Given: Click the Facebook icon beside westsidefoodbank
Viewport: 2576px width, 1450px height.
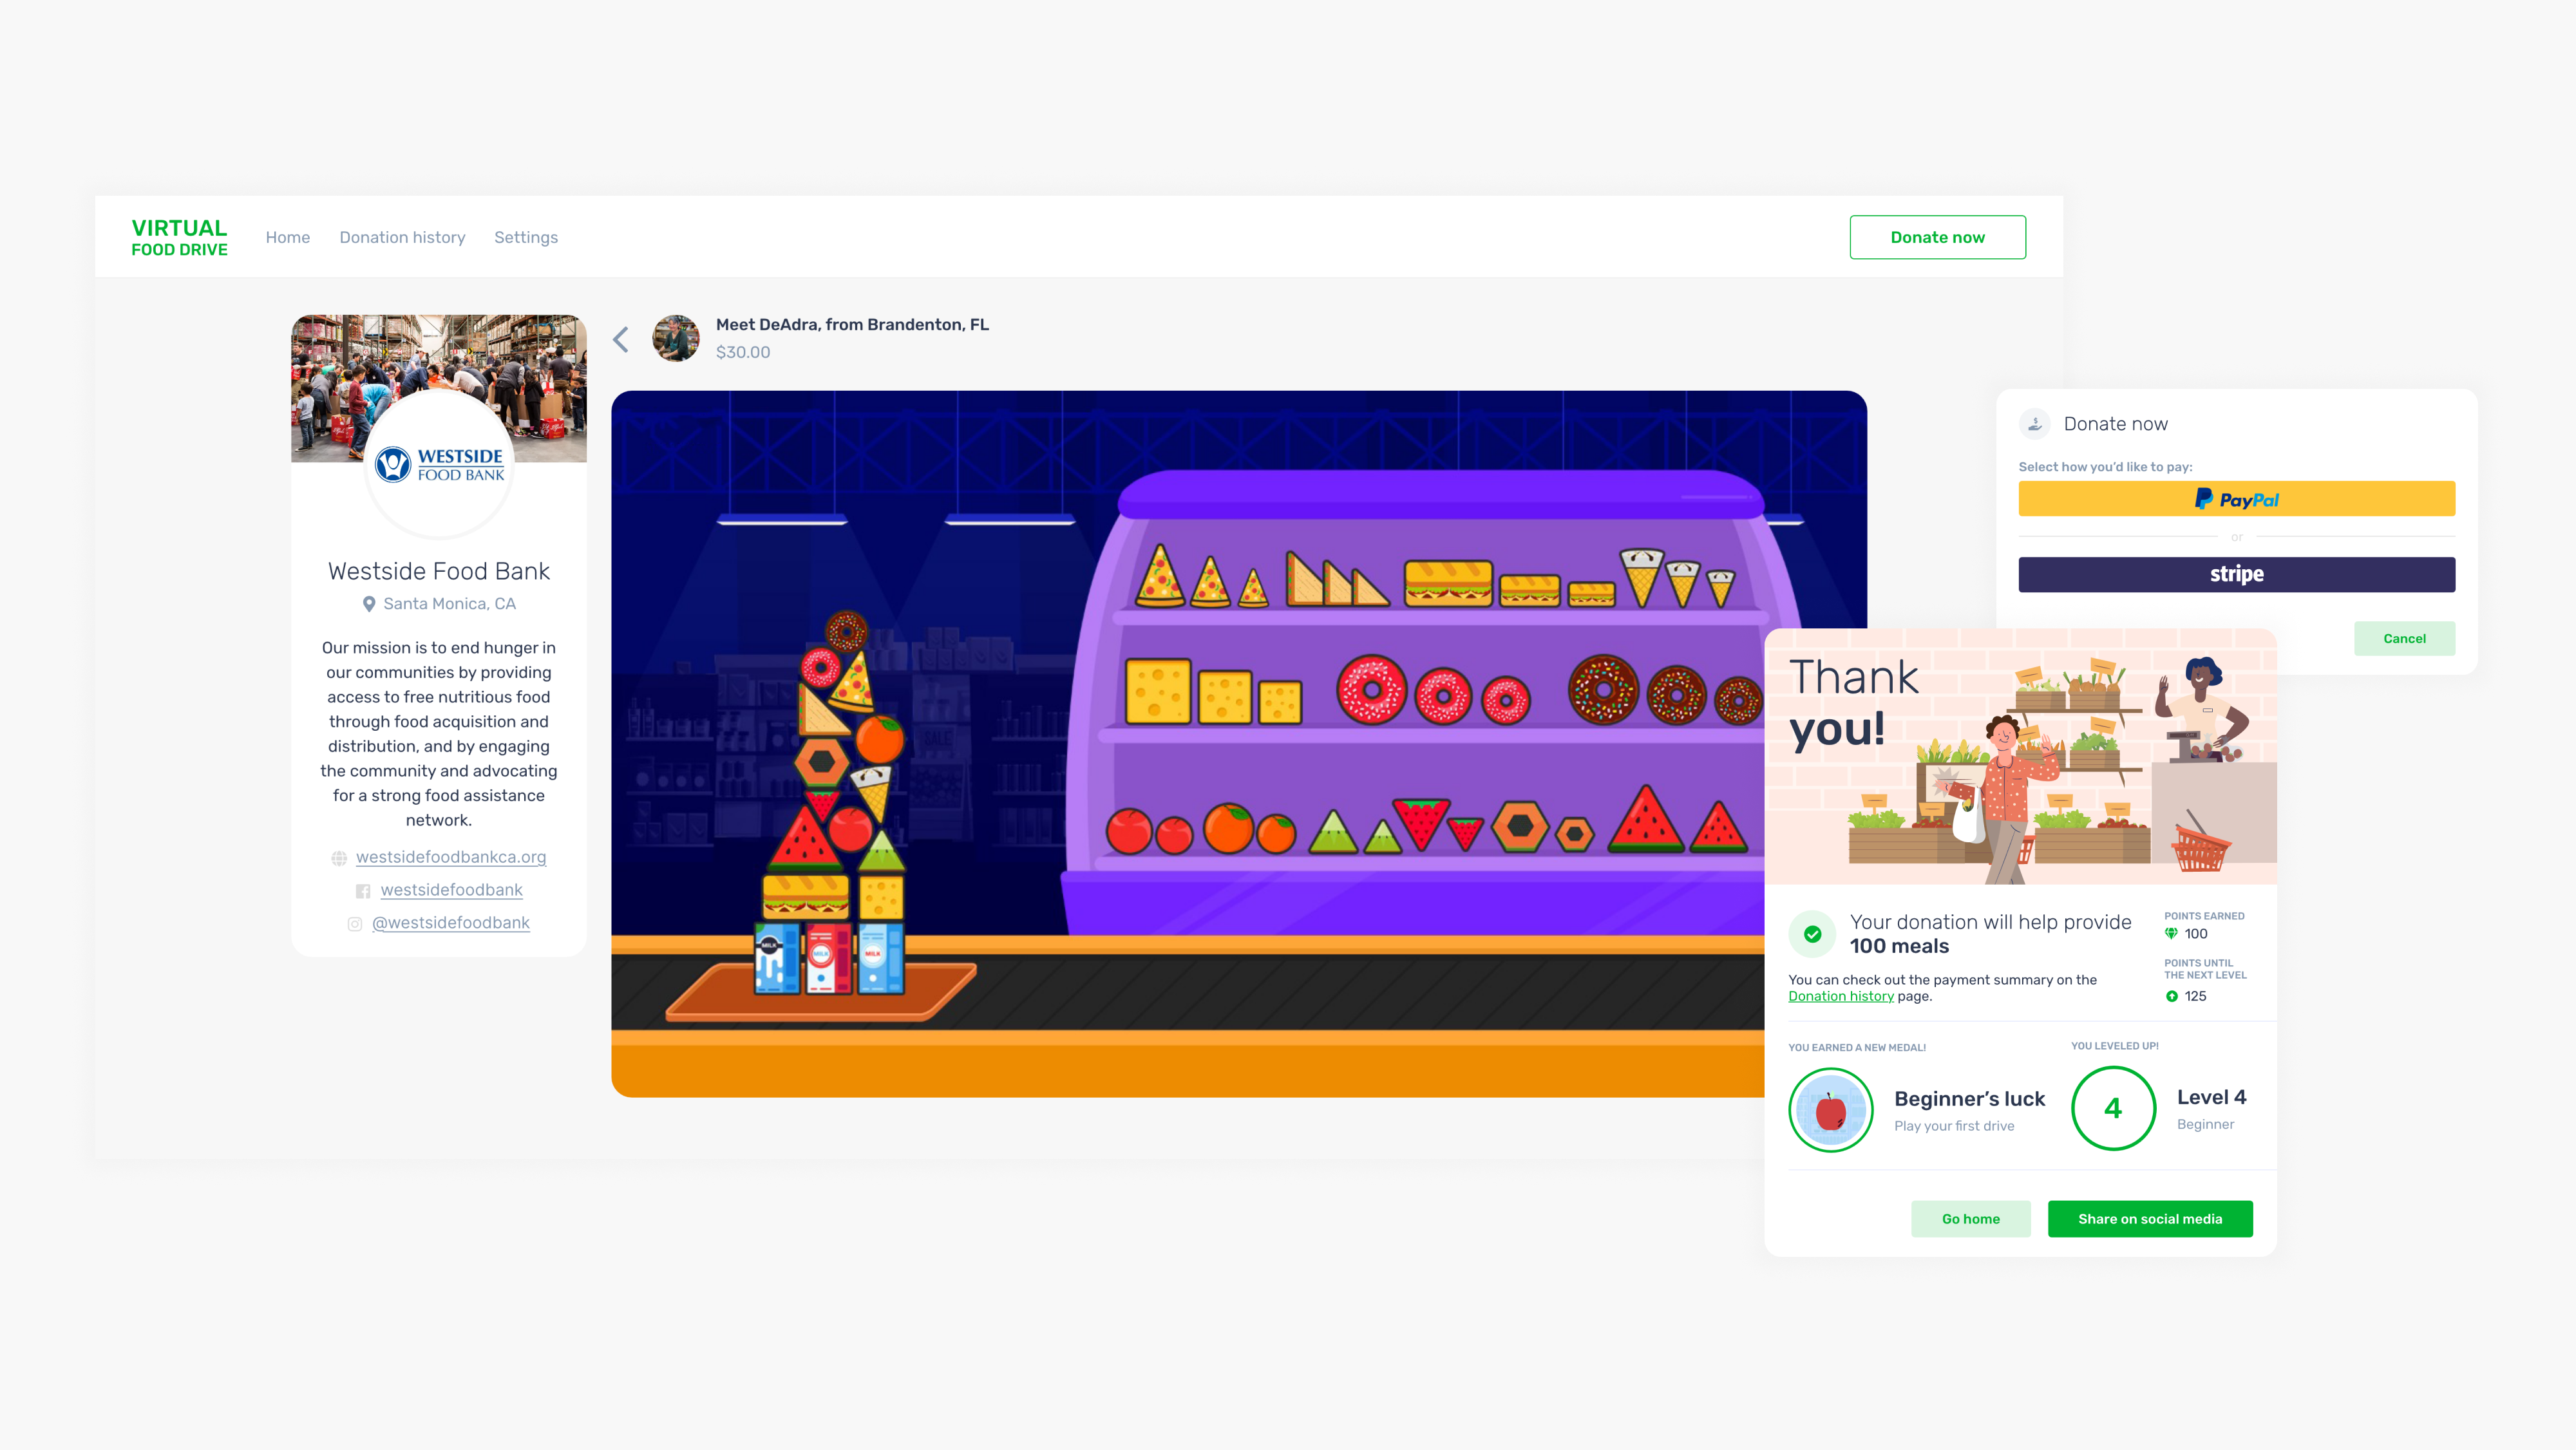Looking at the screenshot, I should click(x=363, y=891).
